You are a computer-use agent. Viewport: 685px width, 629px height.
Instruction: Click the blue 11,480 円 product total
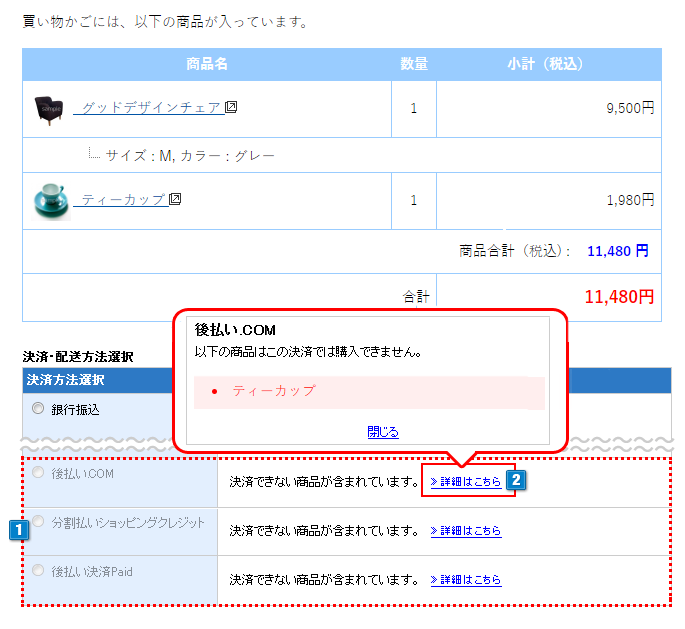tap(618, 251)
